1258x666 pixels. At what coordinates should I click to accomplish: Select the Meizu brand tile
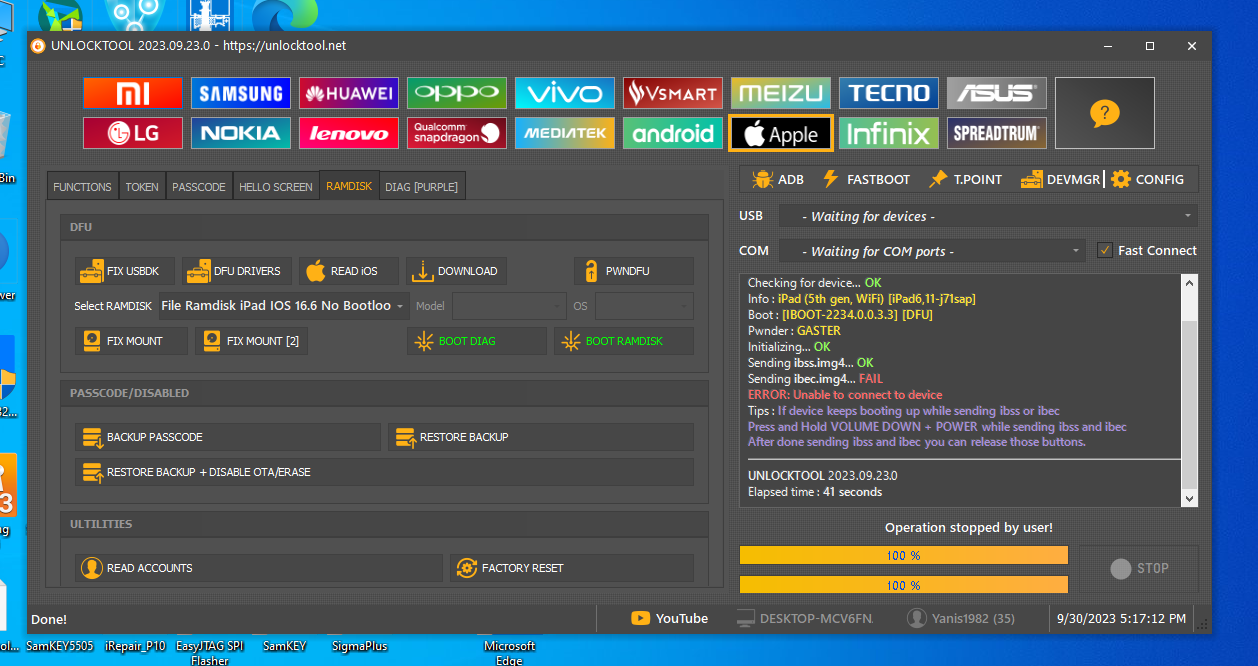[x=781, y=93]
